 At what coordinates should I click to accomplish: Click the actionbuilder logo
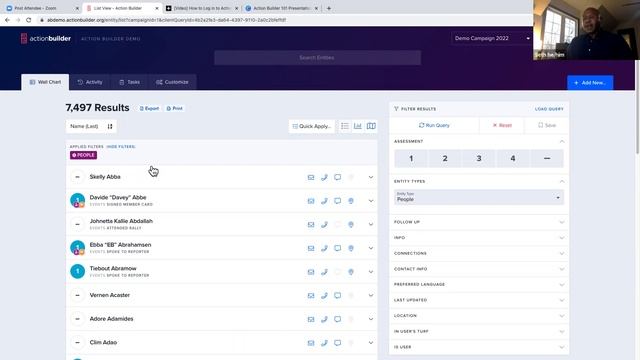[x=46, y=38]
